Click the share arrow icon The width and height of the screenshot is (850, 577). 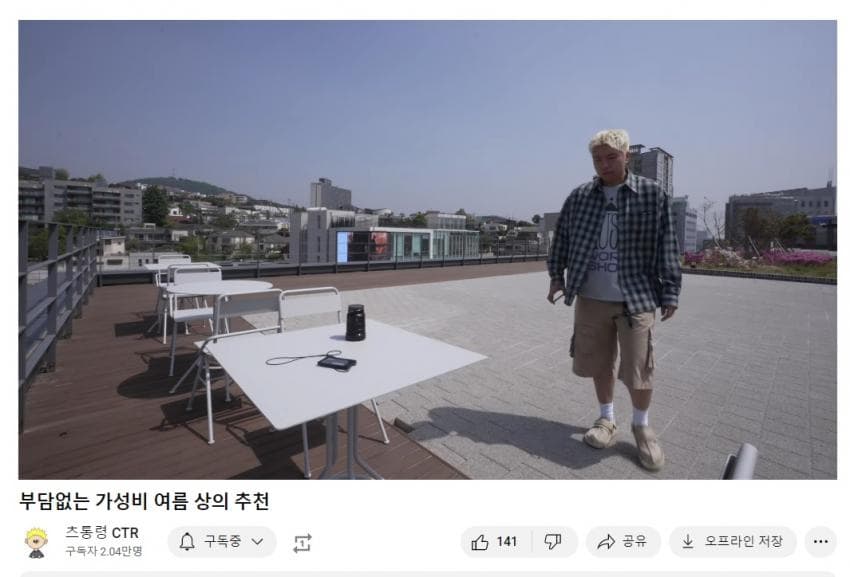[x=606, y=541]
